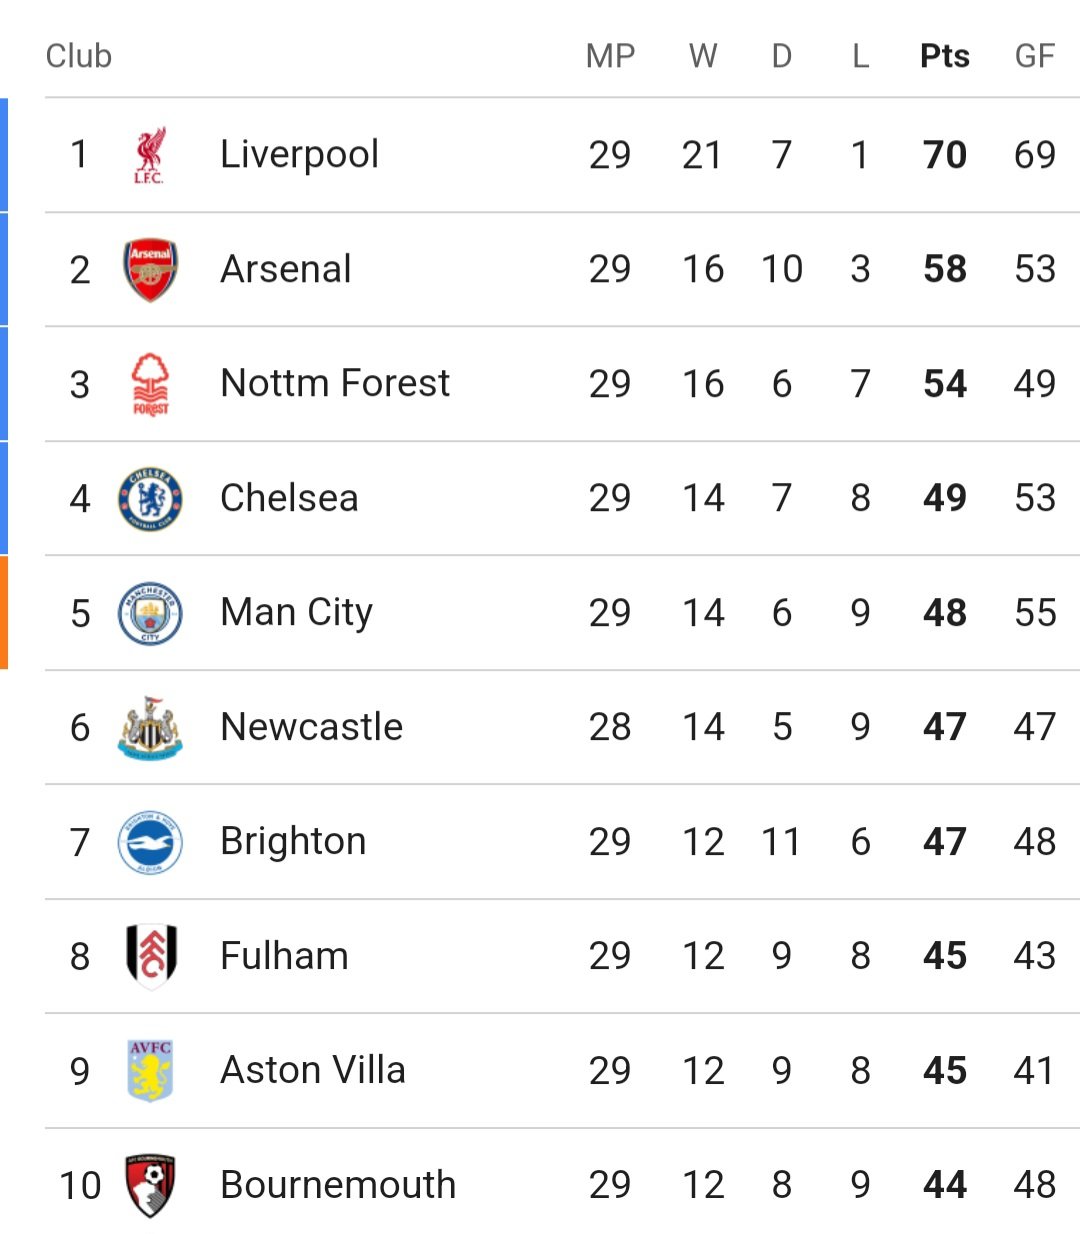The height and width of the screenshot is (1234, 1080).
Task: Click the Newcastle club crest
Action: [x=150, y=727]
